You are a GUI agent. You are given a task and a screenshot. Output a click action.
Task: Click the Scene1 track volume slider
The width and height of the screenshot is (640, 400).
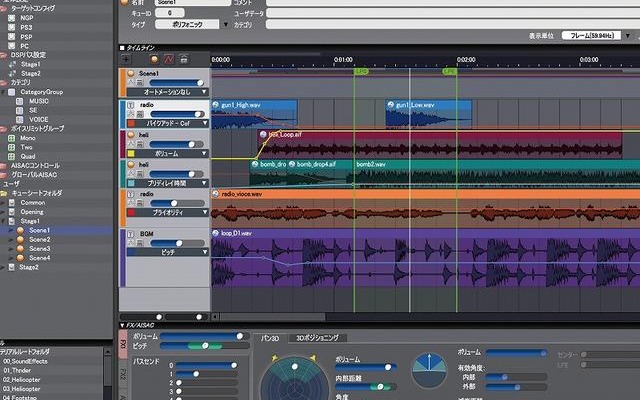click(x=177, y=83)
